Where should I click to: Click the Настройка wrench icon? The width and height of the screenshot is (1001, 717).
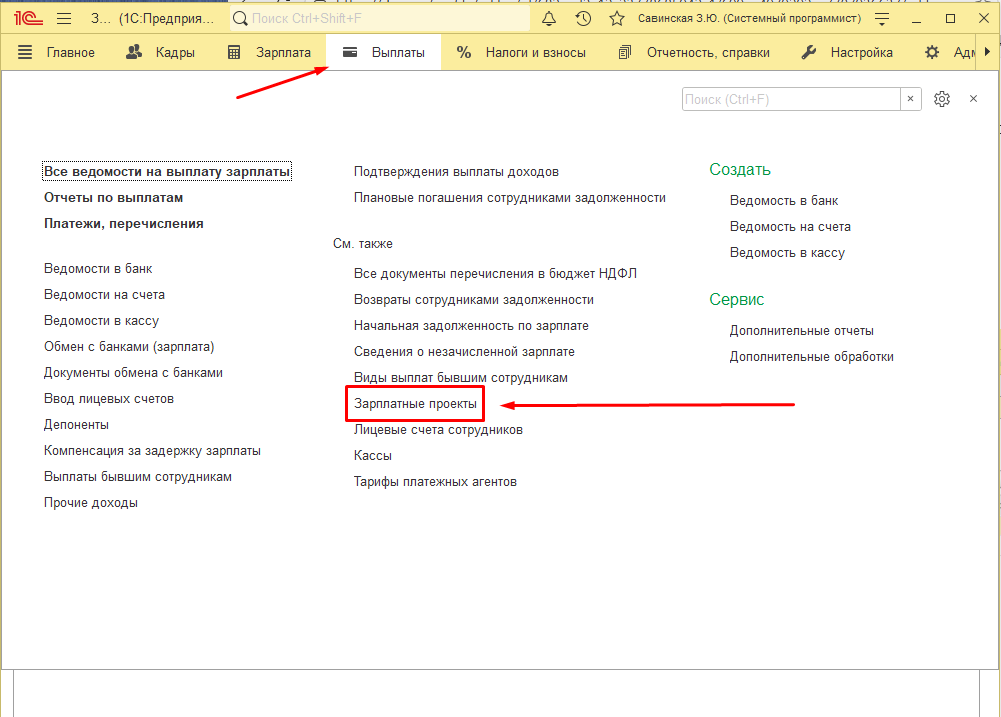809,52
